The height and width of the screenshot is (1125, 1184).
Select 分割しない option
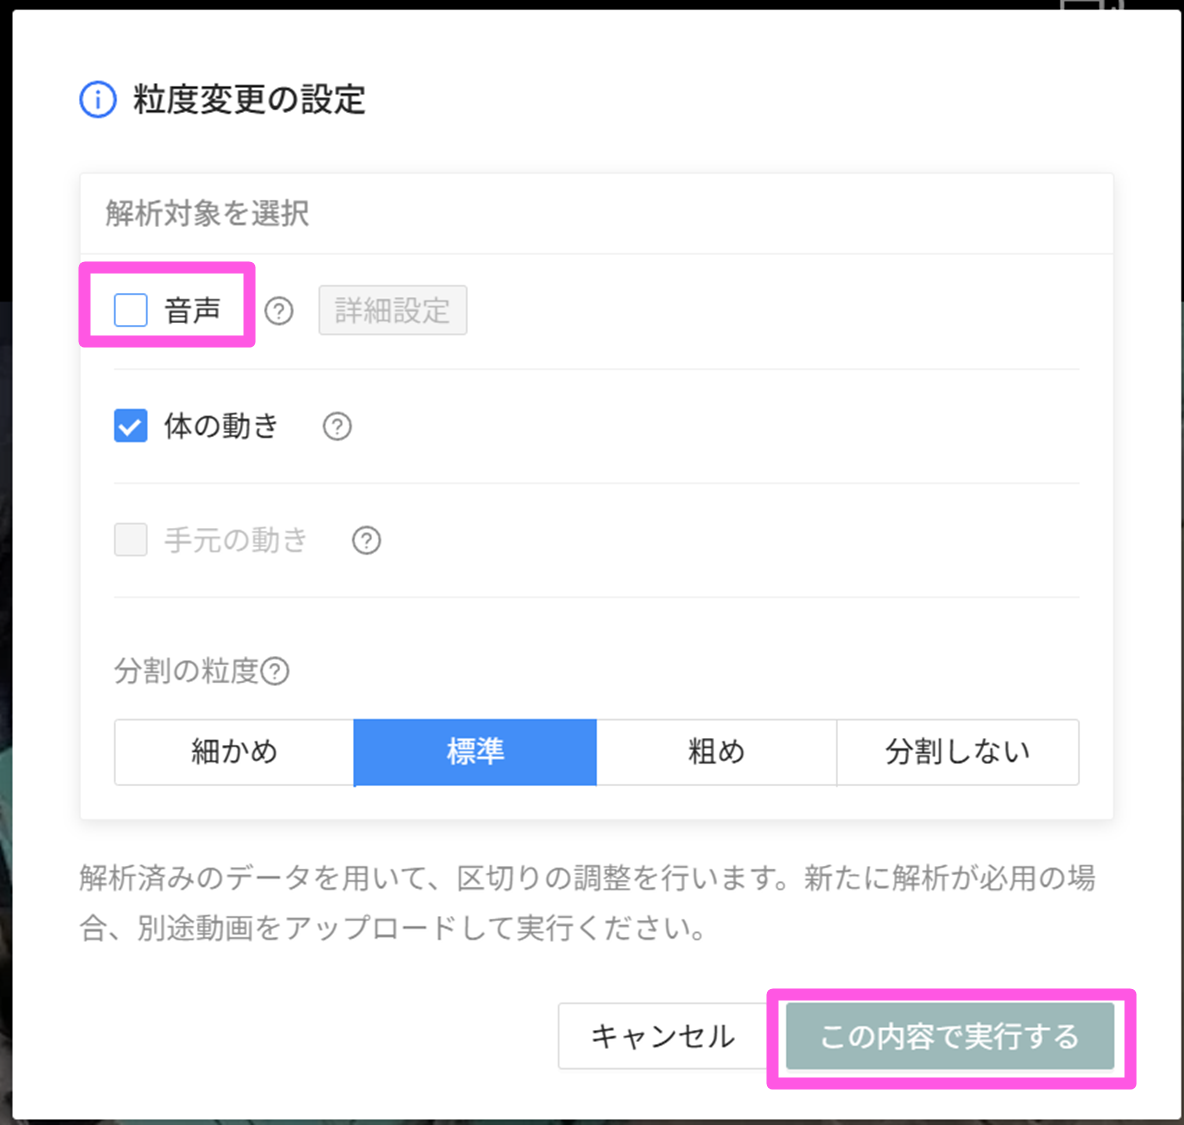957,752
